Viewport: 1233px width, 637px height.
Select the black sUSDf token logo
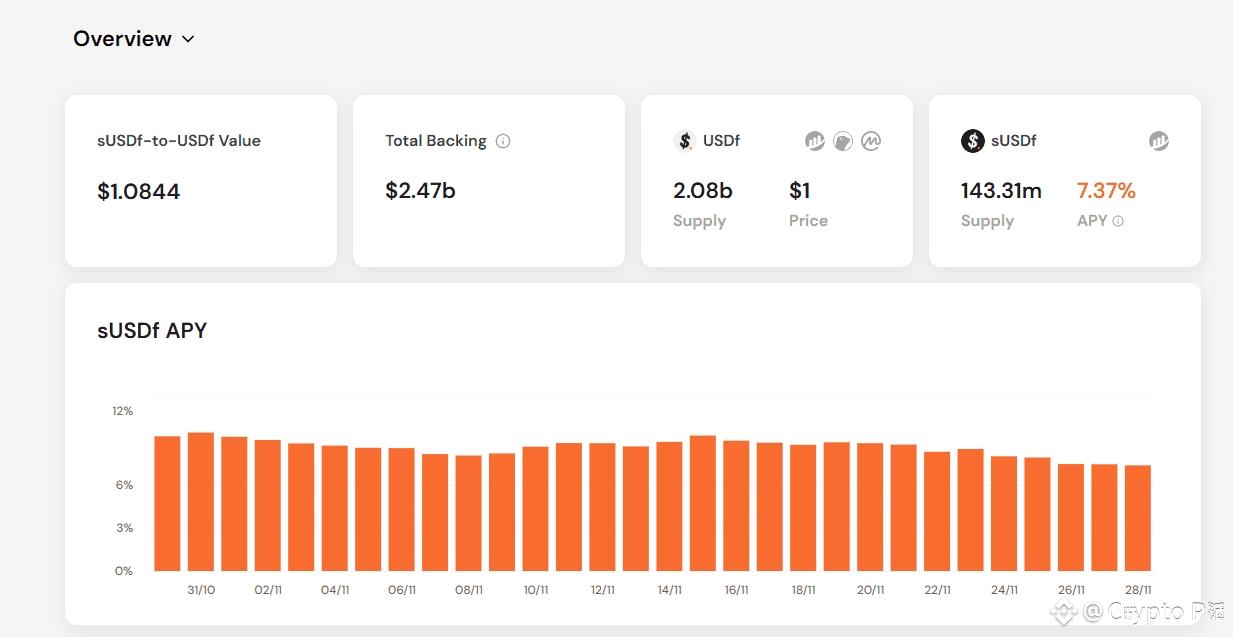pyautogui.click(x=973, y=141)
